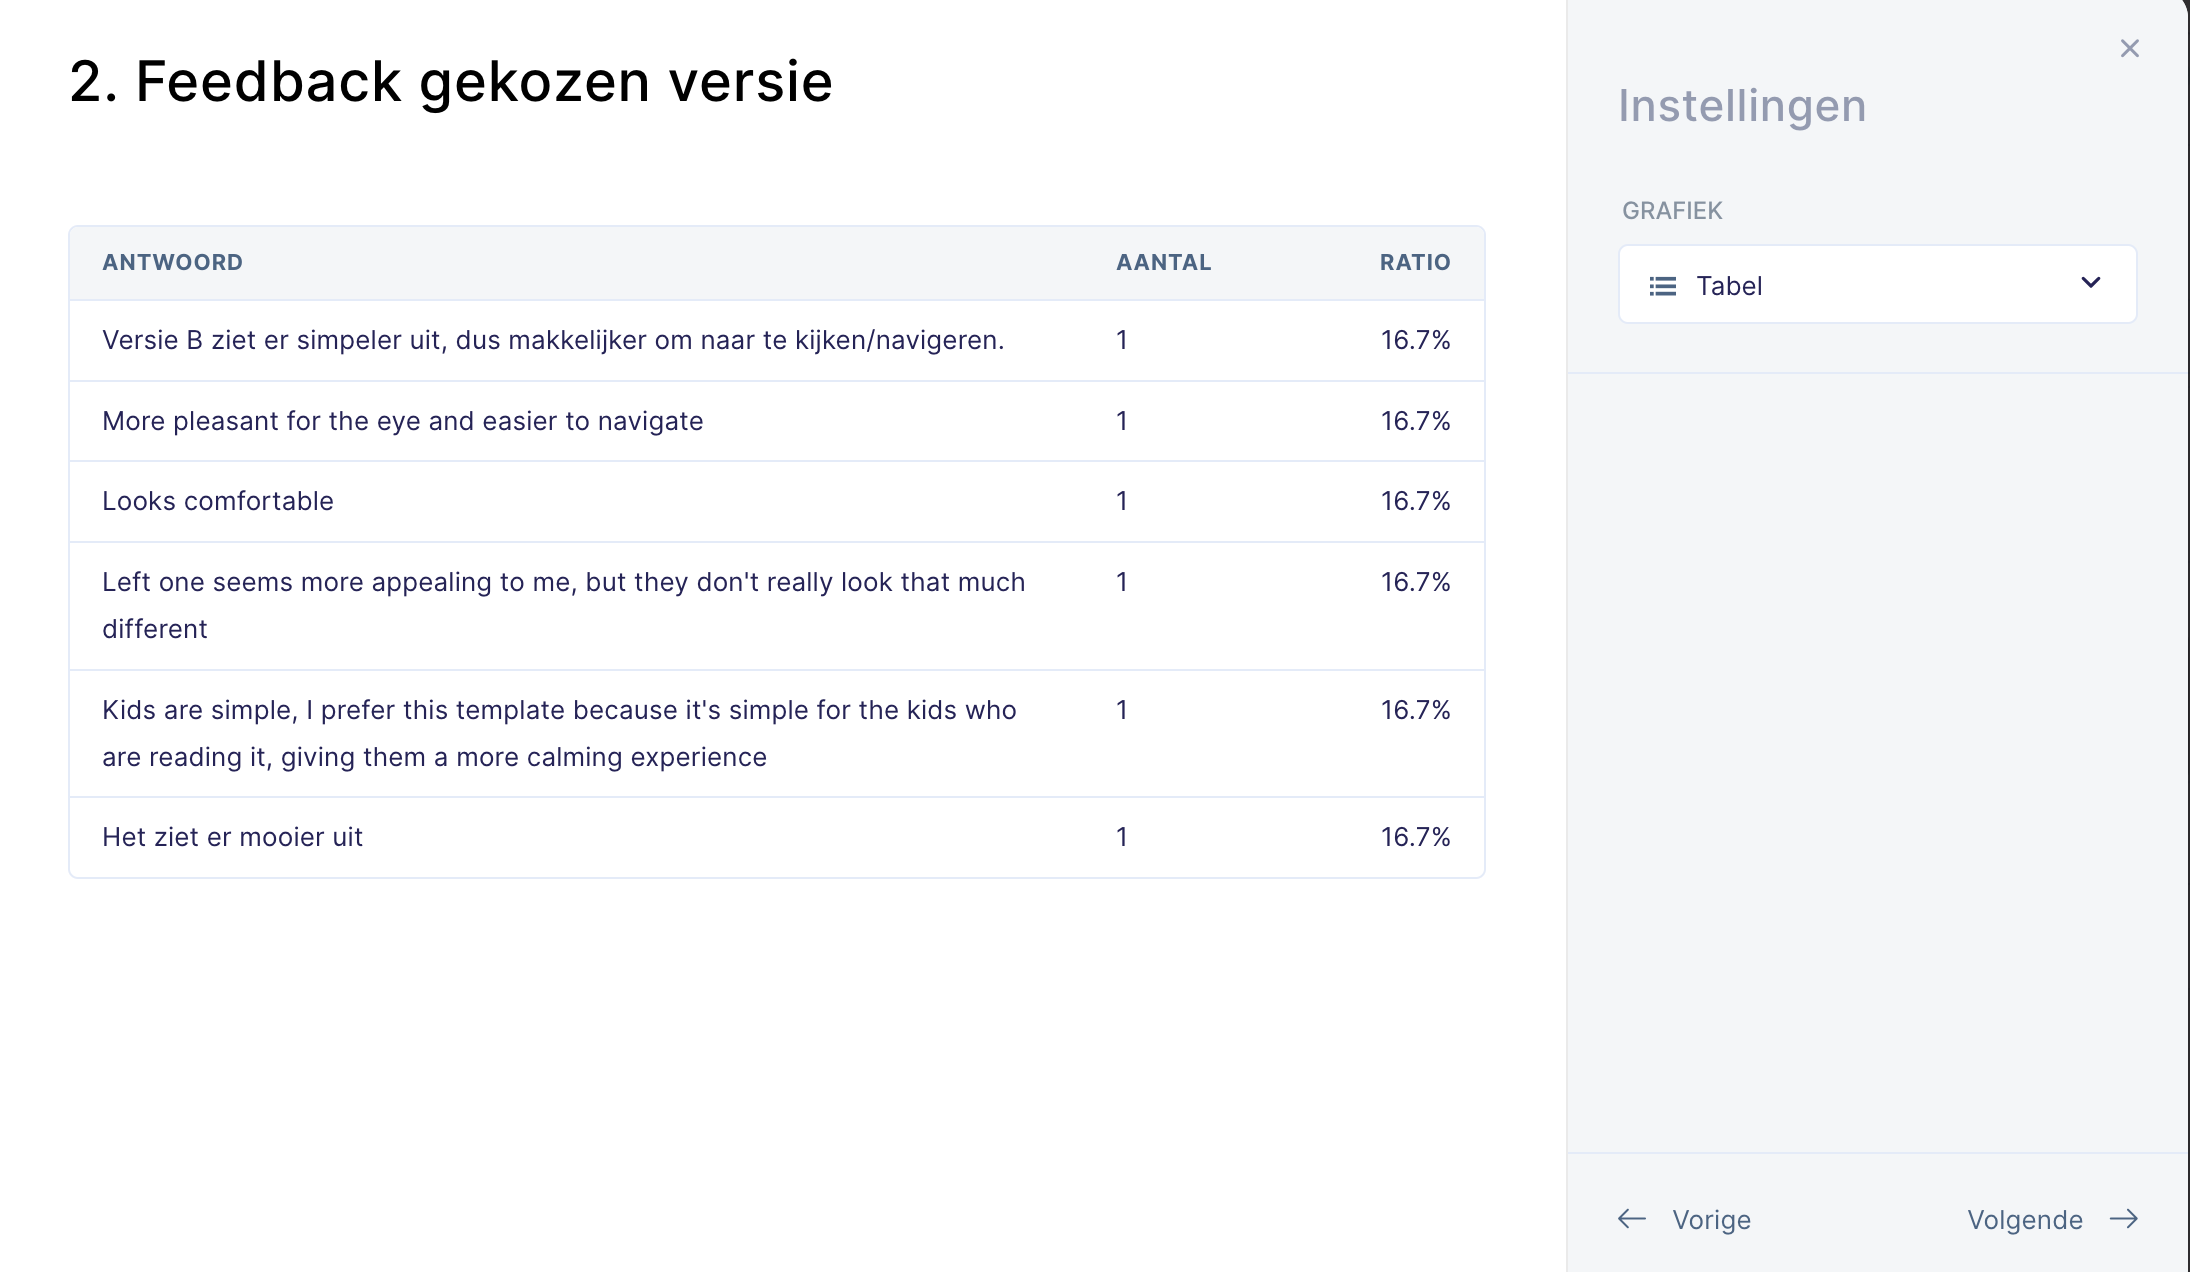Click the left arrow next to Vorige

coord(1632,1219)
